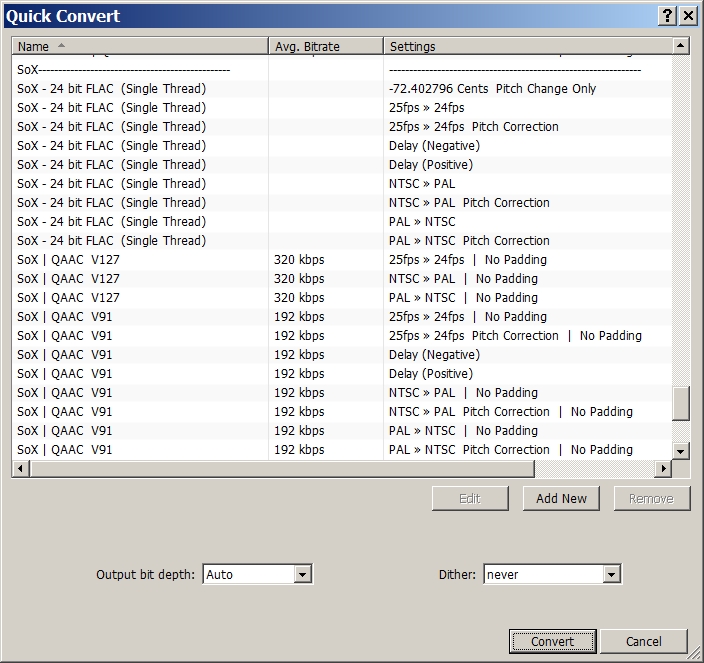Viewport: 704px width, 663px height.
Task: Select QAAC V91 25fps » 24fps Pitch Correction preset
Action: coord(342,336)
